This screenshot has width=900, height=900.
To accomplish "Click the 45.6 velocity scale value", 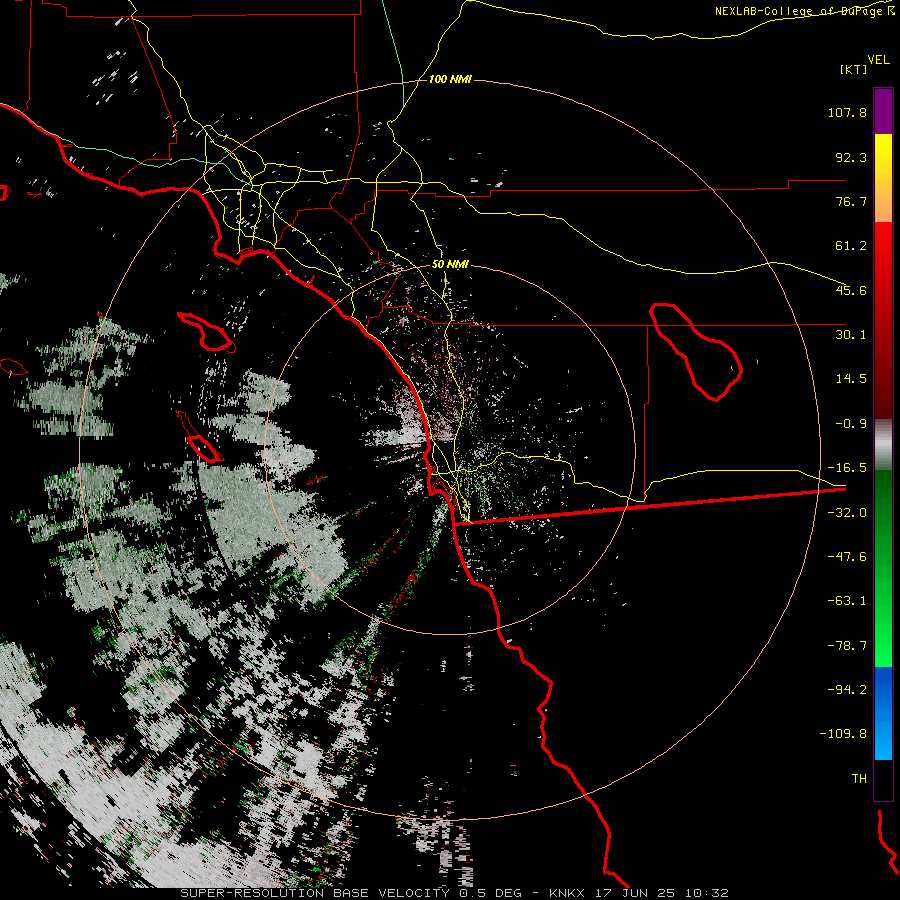I will (x=851, y=290).
